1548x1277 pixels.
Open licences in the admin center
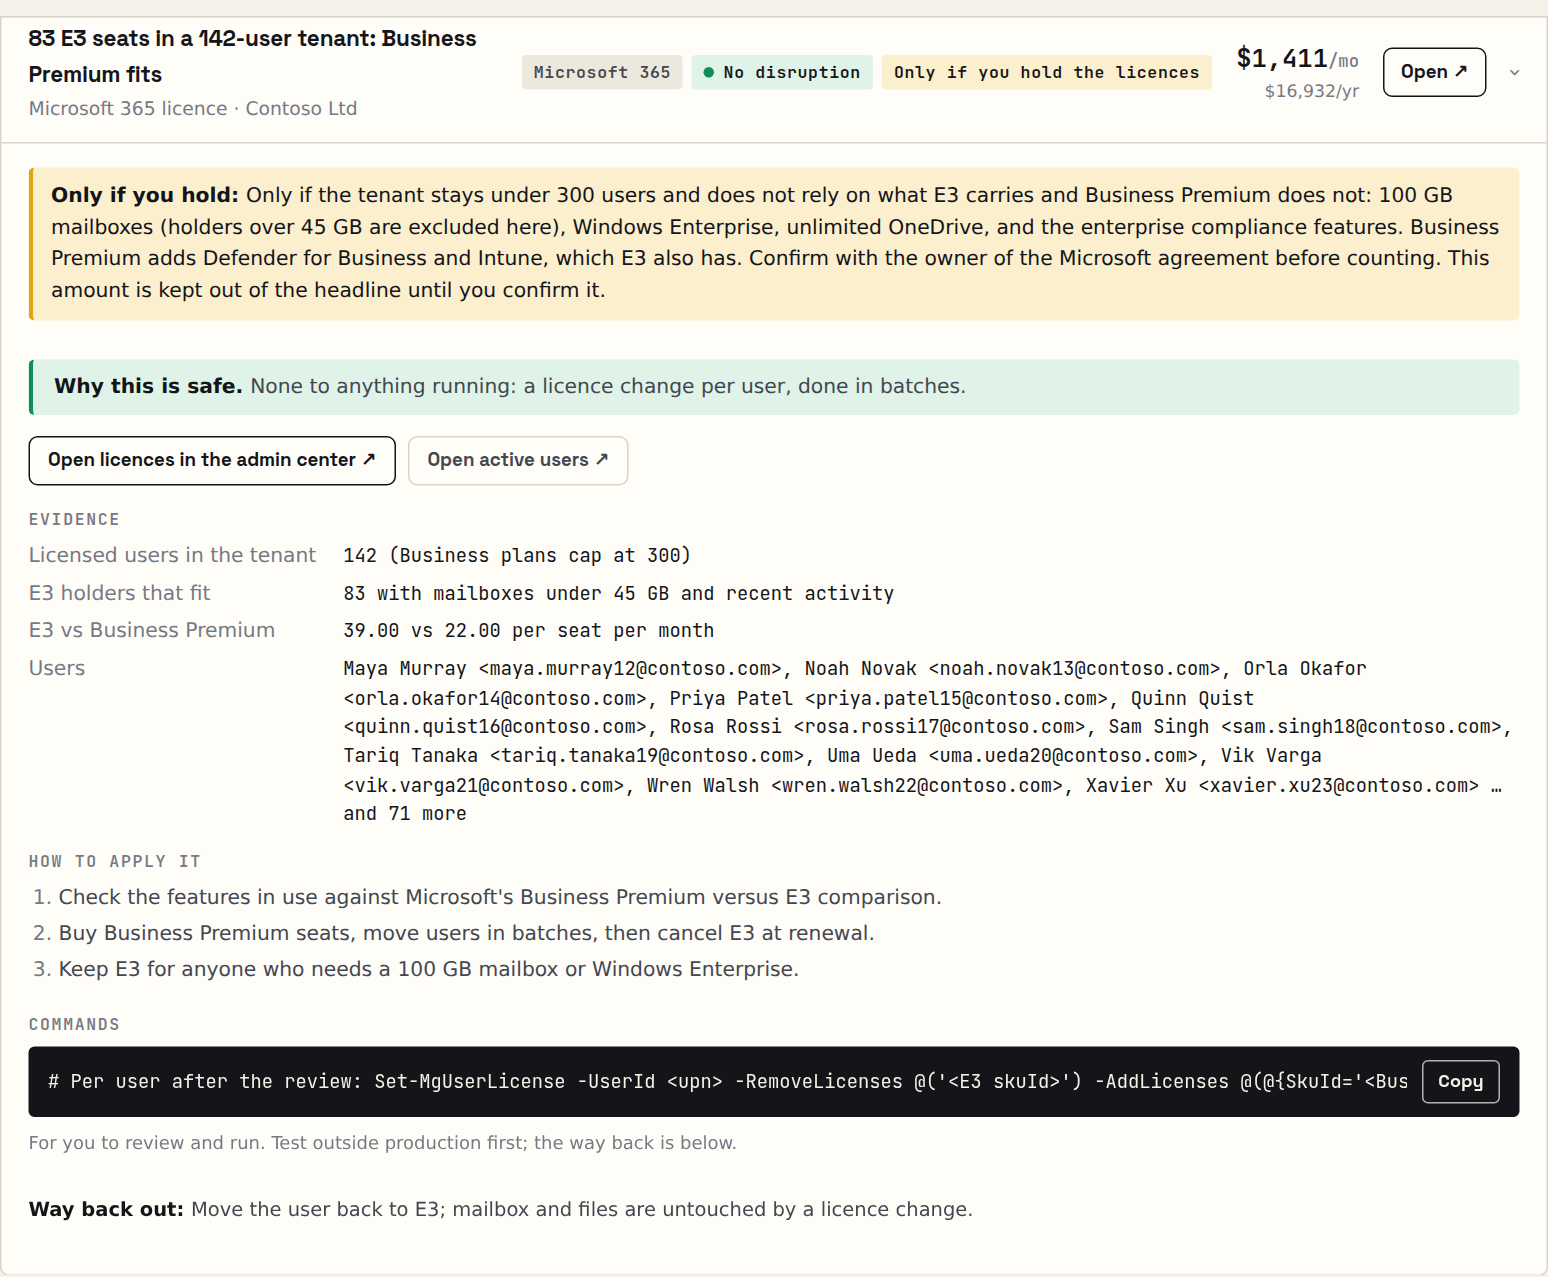tap(212, 460)
